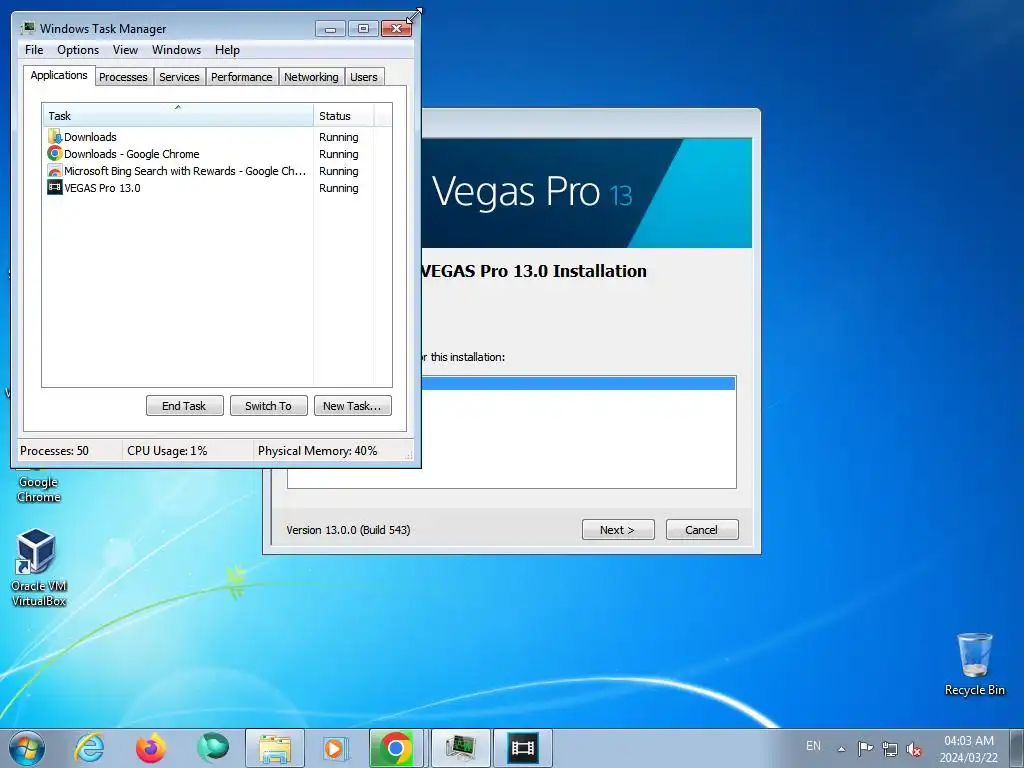The width and height of the screenshot is (1024, 768).
Task: Switch to Google Chrome in the taskbar
Action: tap(395, 748)
